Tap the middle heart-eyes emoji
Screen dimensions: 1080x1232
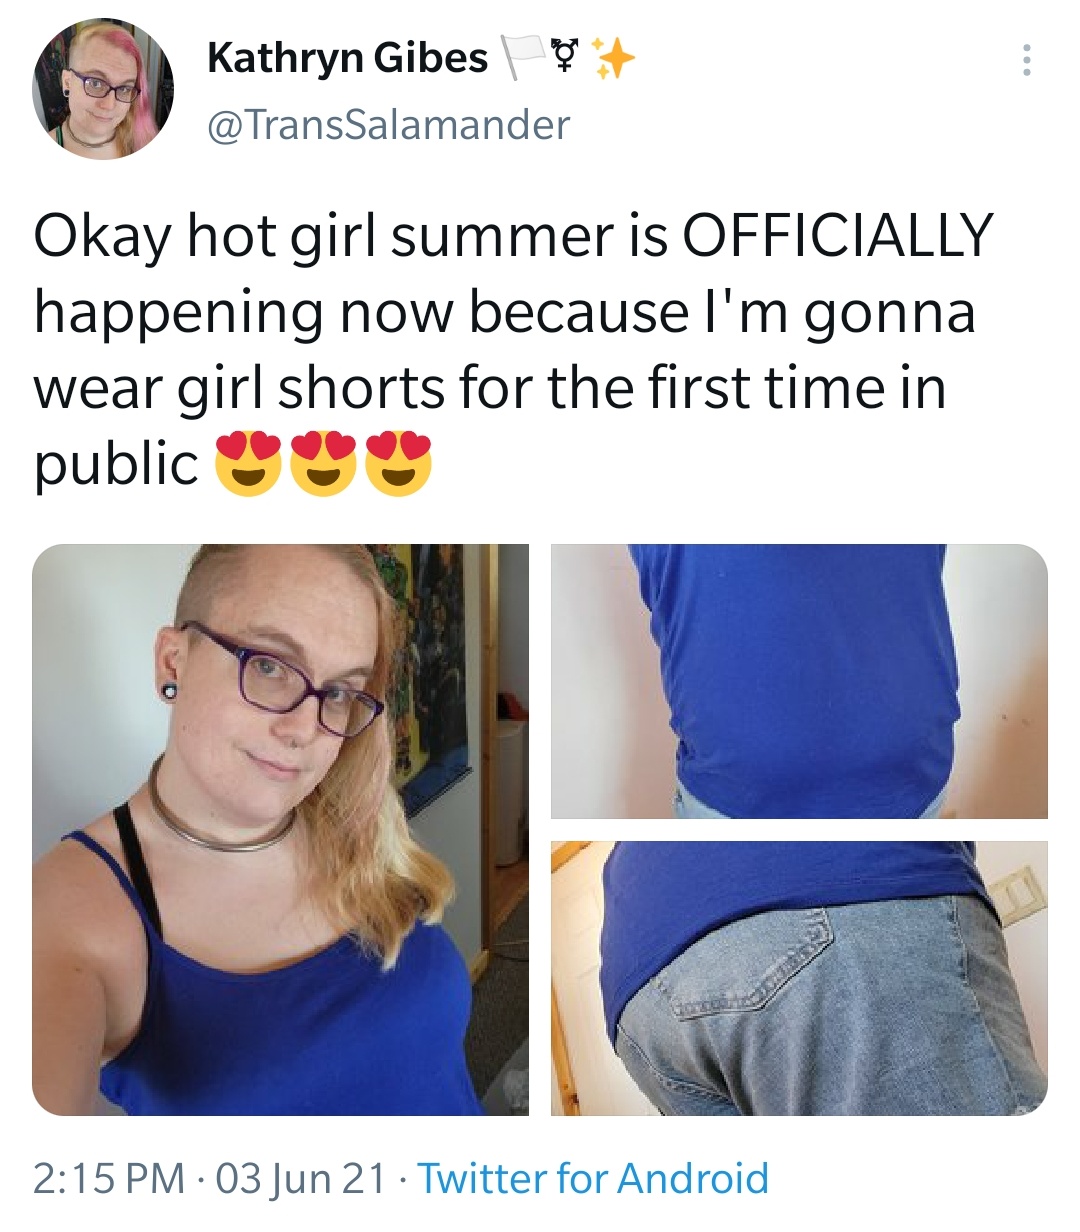(323, 464)
